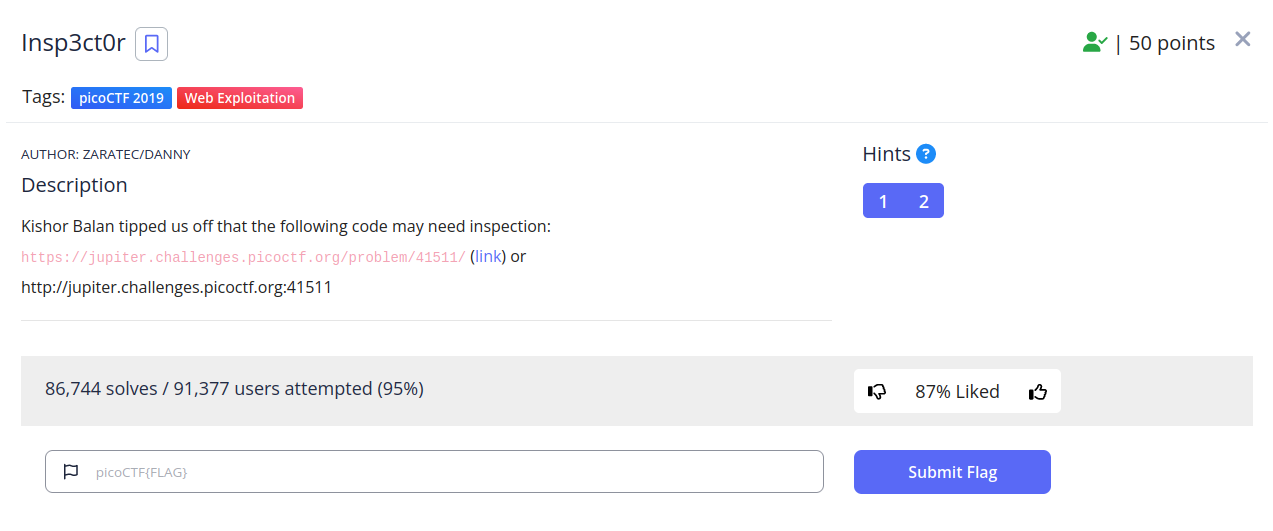This screenshot has width=1273, height=531.
Task: Bookmark the Insp3ct0r challenge
Action: [x=151, y=44]
